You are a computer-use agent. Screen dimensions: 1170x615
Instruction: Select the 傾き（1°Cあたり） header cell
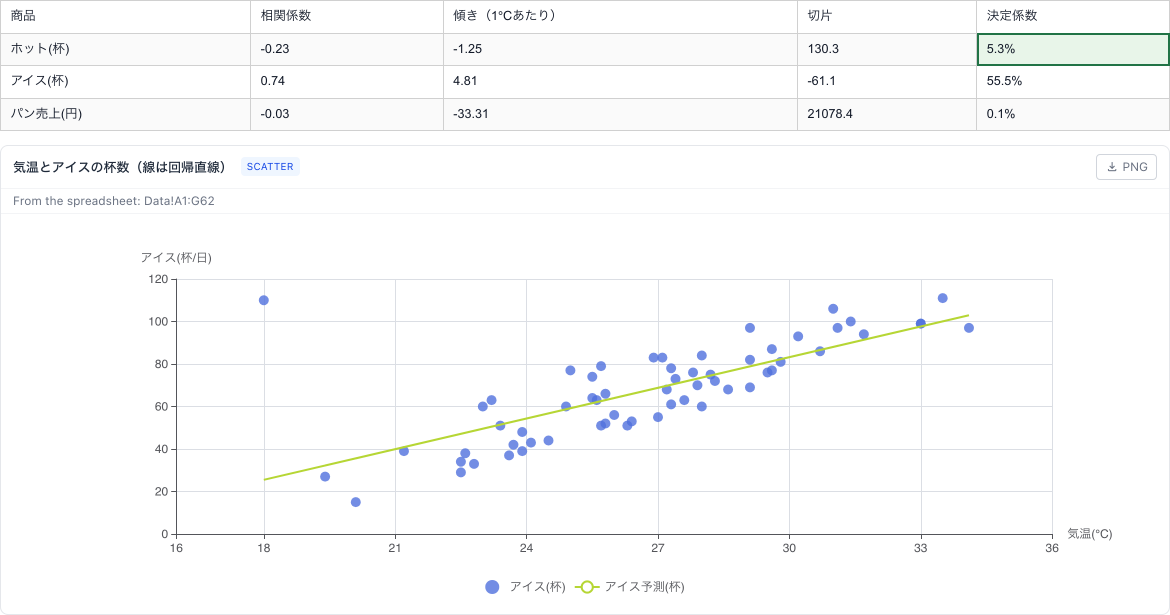[x=620, y=16]
